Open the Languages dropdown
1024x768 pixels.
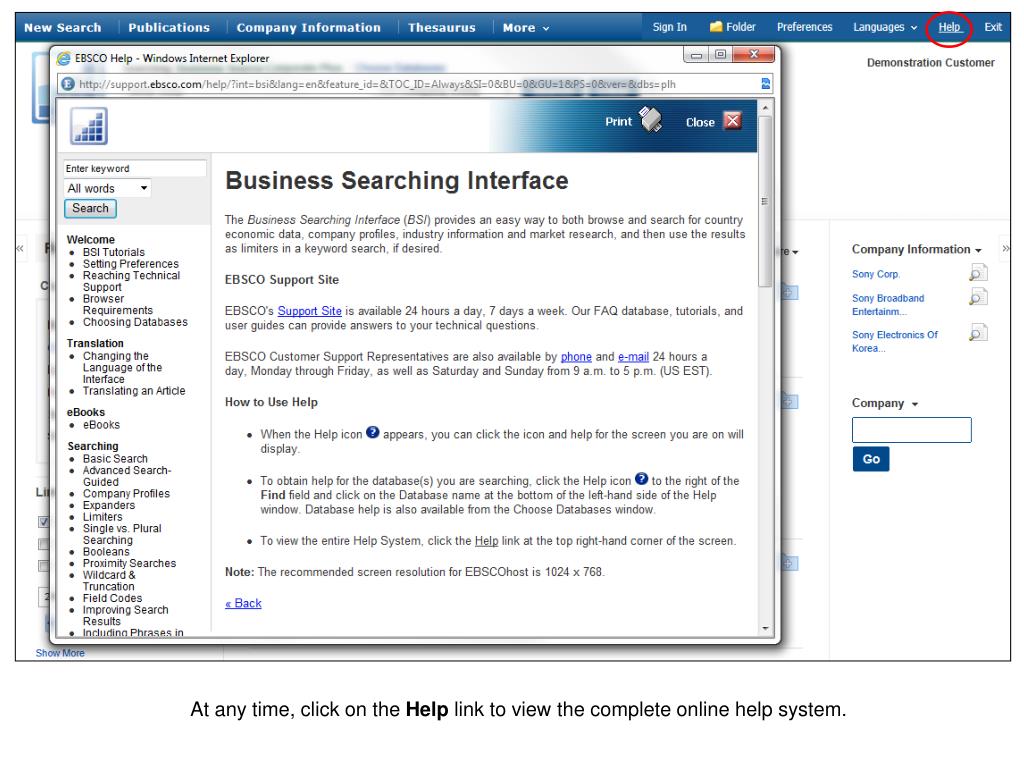coord(885,27)
